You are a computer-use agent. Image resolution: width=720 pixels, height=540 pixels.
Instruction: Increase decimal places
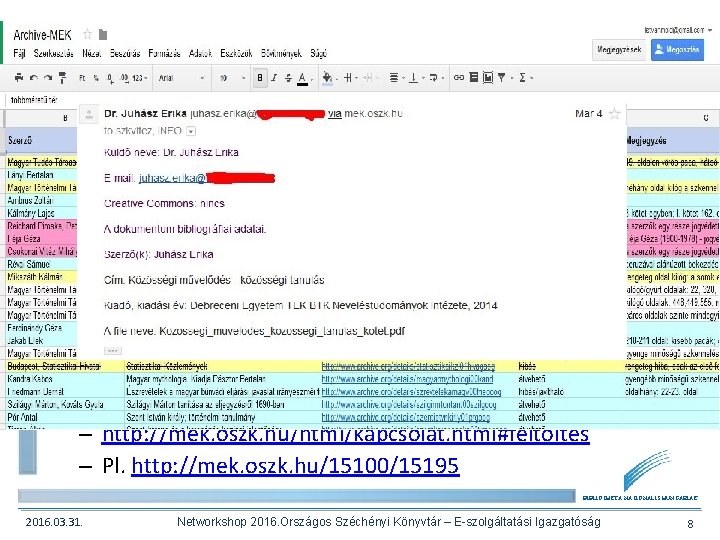click(x=124, y=78)
